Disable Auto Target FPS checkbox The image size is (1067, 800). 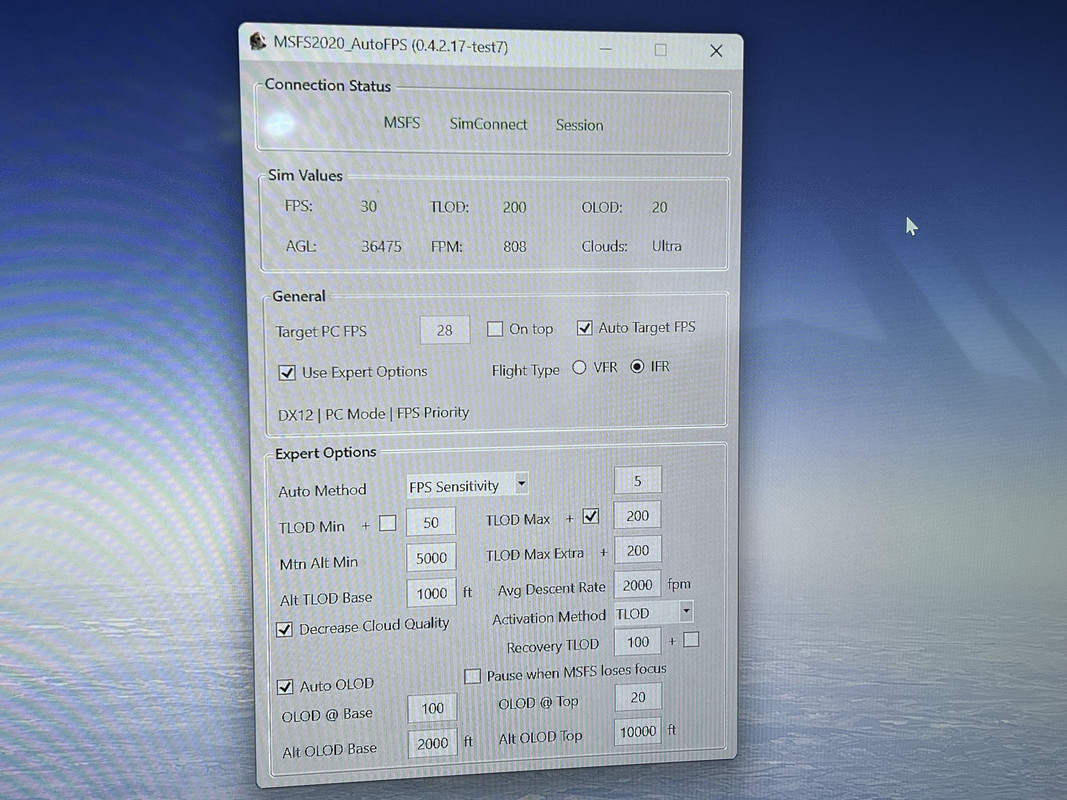tap(584, 328)
